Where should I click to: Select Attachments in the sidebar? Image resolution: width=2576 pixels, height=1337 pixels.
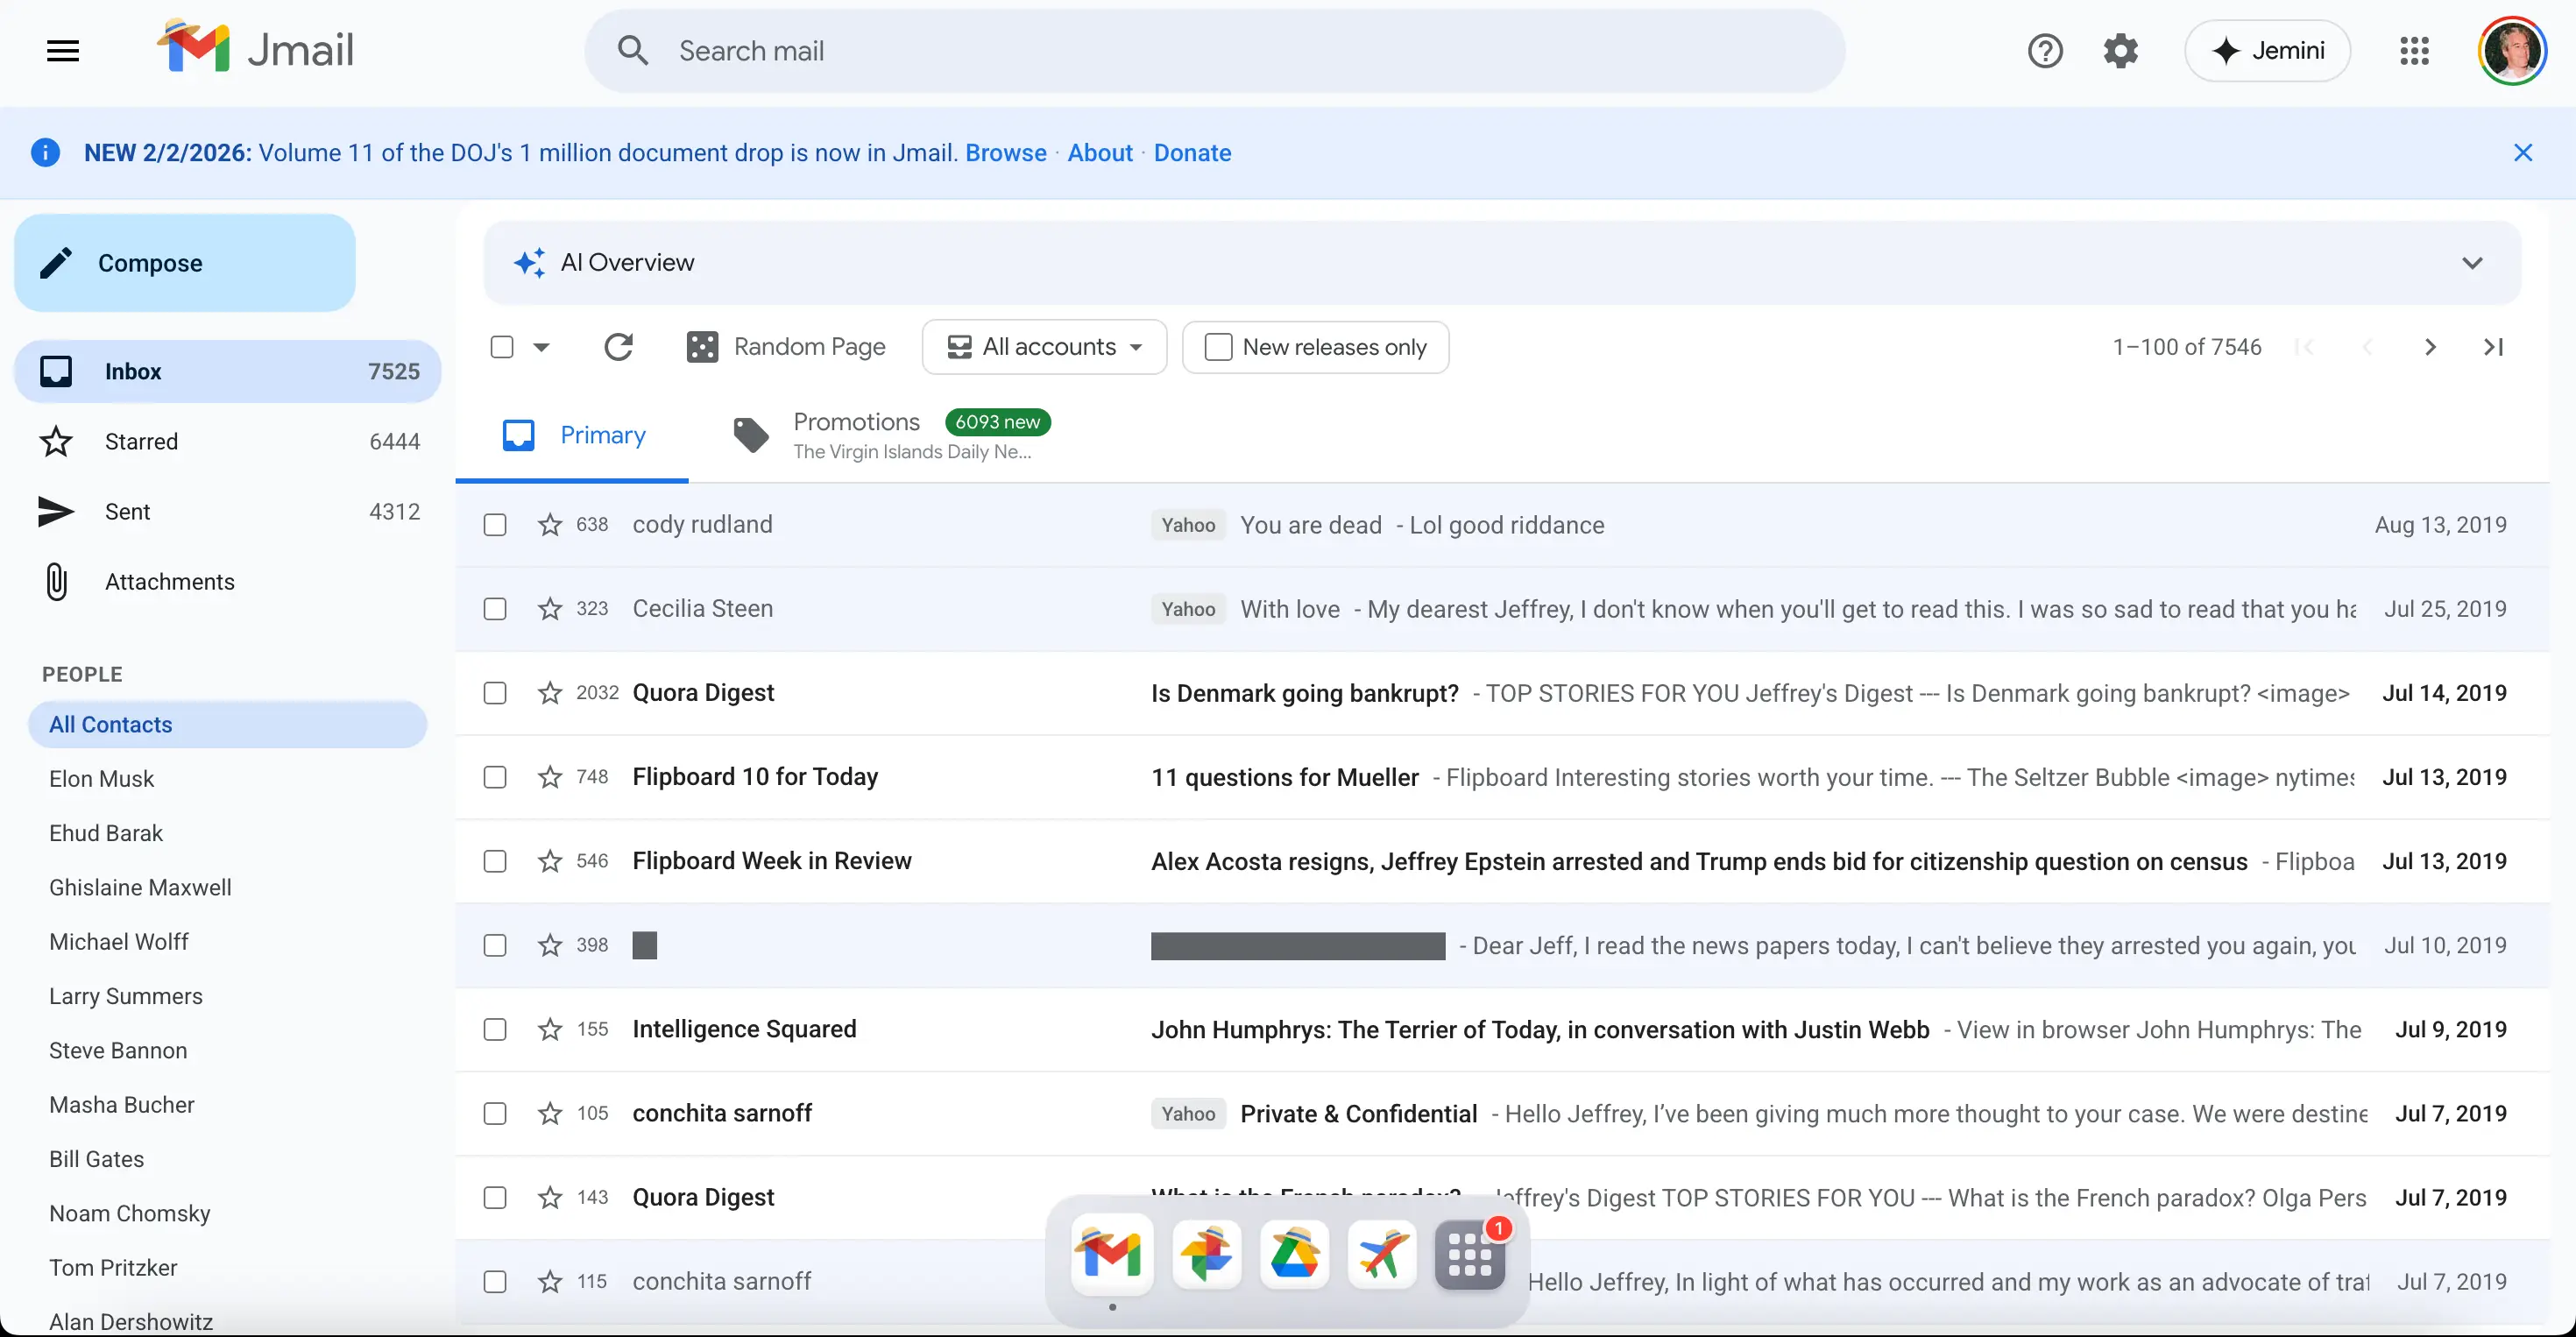[169, 581]
